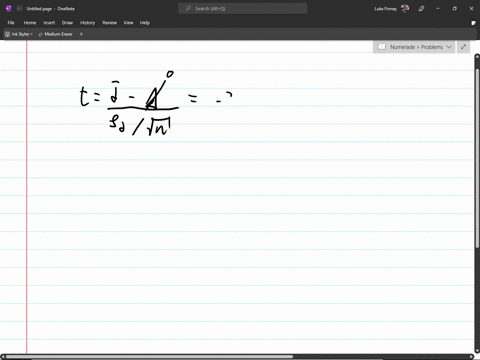Click the left arrow of the horizontal scrollbar
The image size is (480, 360).
(x=3, y=357)
